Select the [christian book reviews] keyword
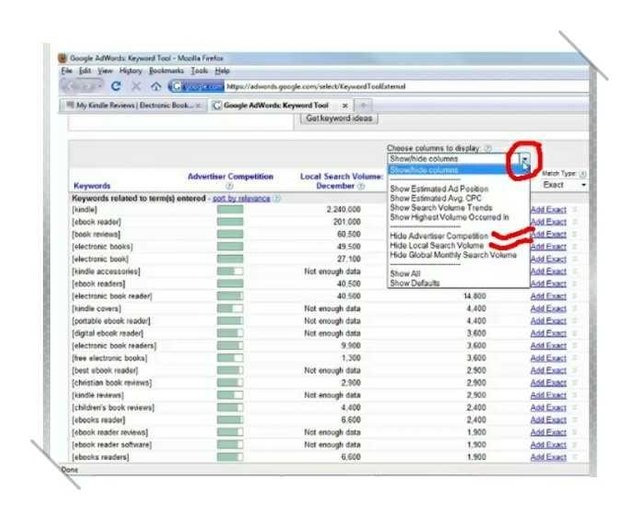The height and width of the screenshot is (521, 640). pos(112,383)
